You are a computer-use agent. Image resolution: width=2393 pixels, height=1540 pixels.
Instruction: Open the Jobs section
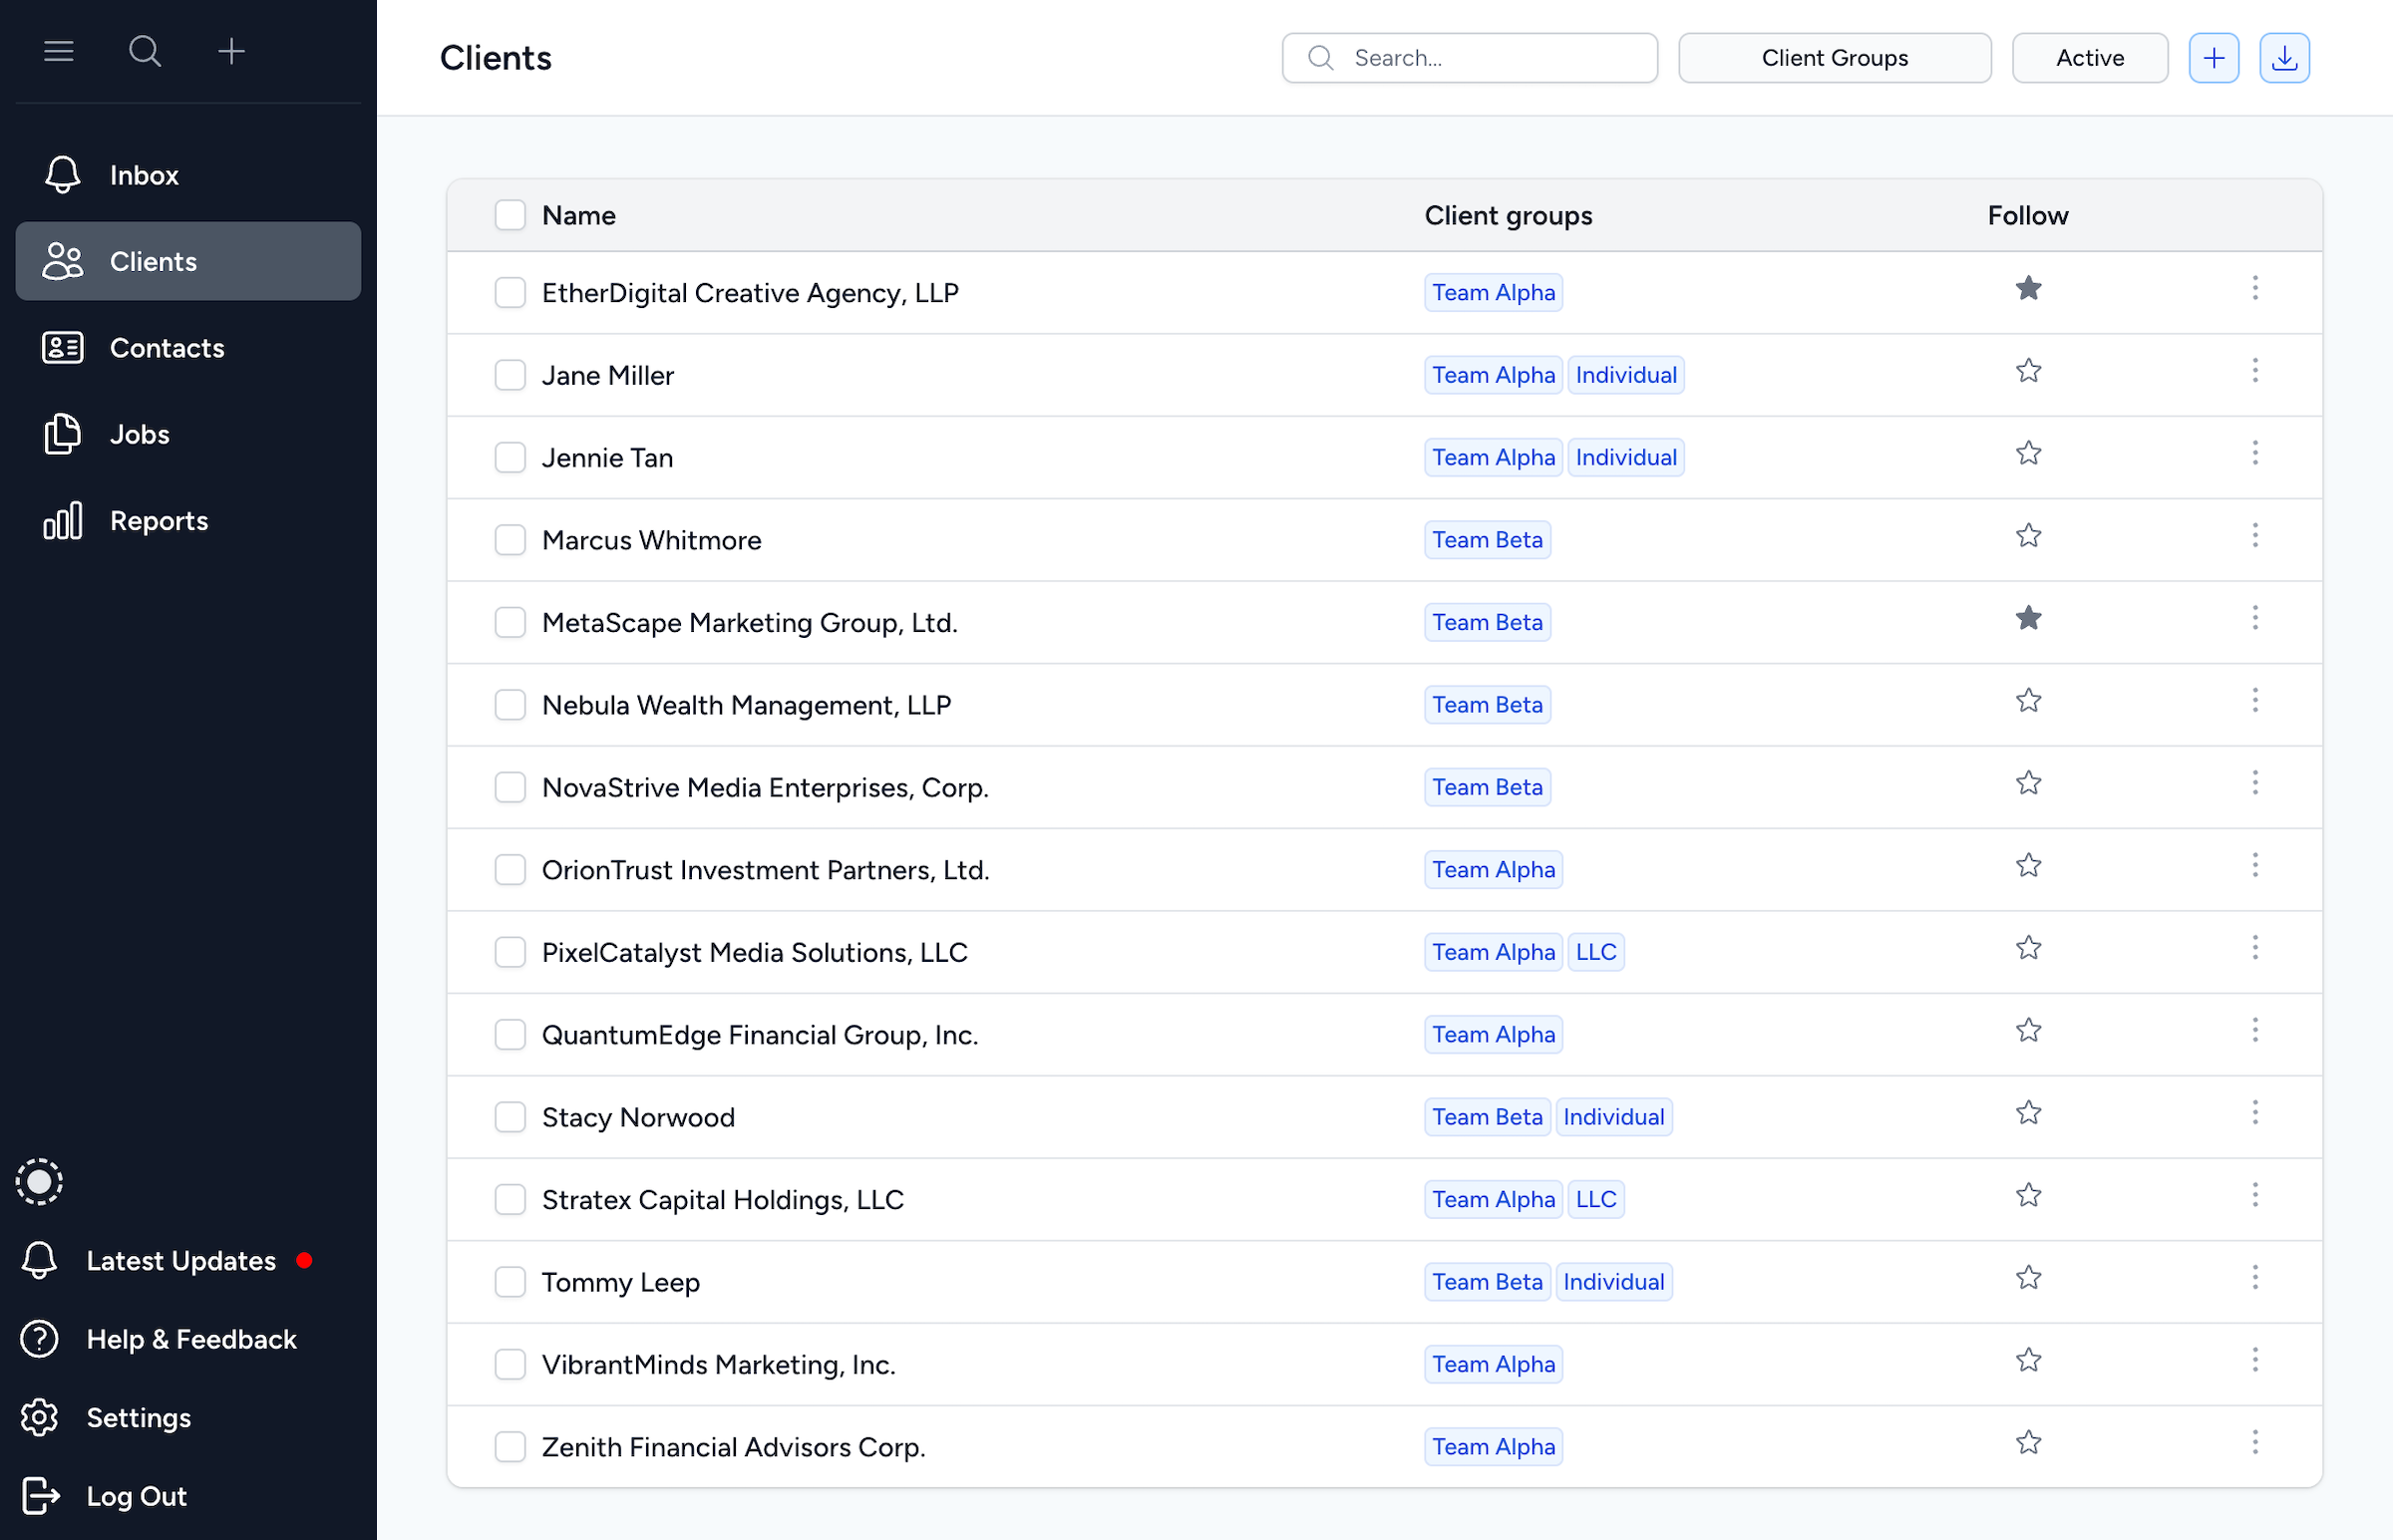pyautogui.click(x=138, y=434)
